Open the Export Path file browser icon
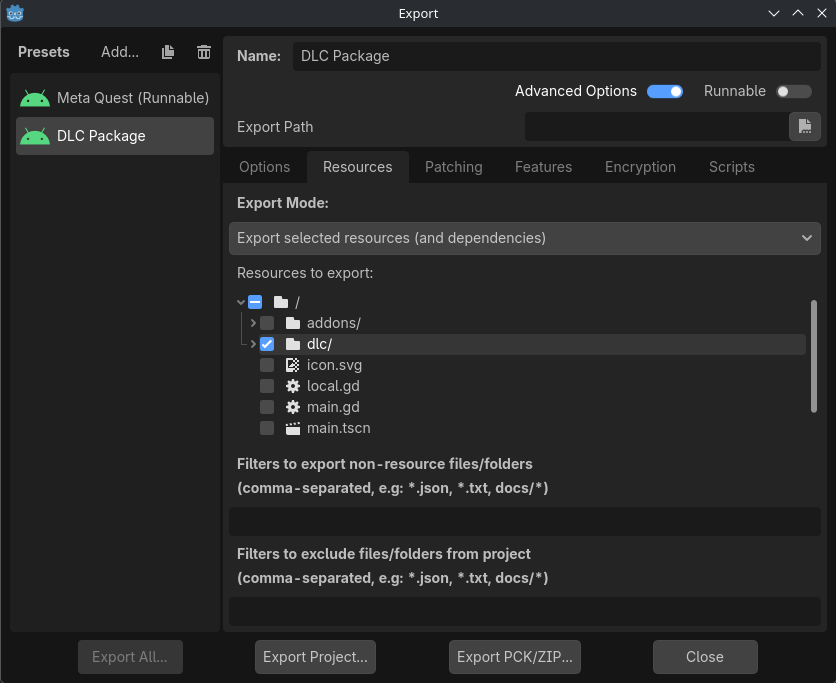Screen dimensions: 836x683 point(805,127)
